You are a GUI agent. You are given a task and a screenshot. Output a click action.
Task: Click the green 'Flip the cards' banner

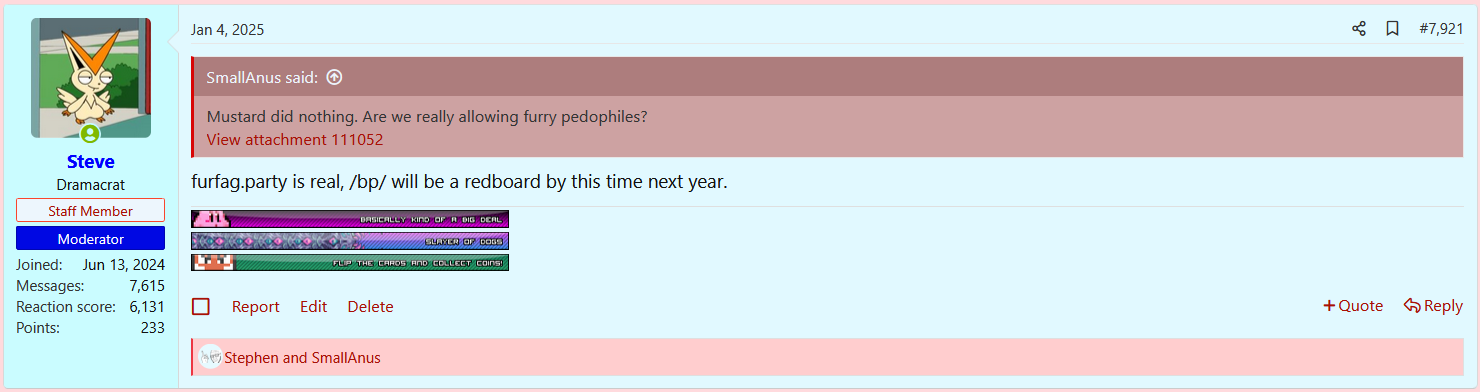tap(350, 263)
